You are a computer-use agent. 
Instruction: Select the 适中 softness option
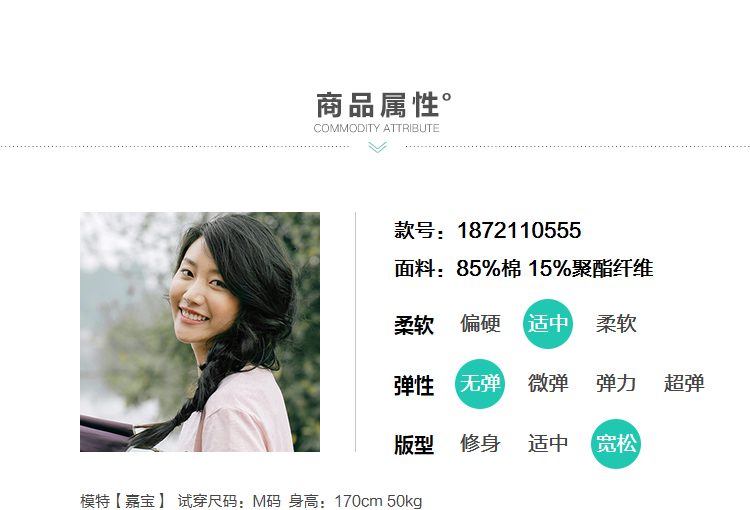pyautogui.click(x=548, y=324)
